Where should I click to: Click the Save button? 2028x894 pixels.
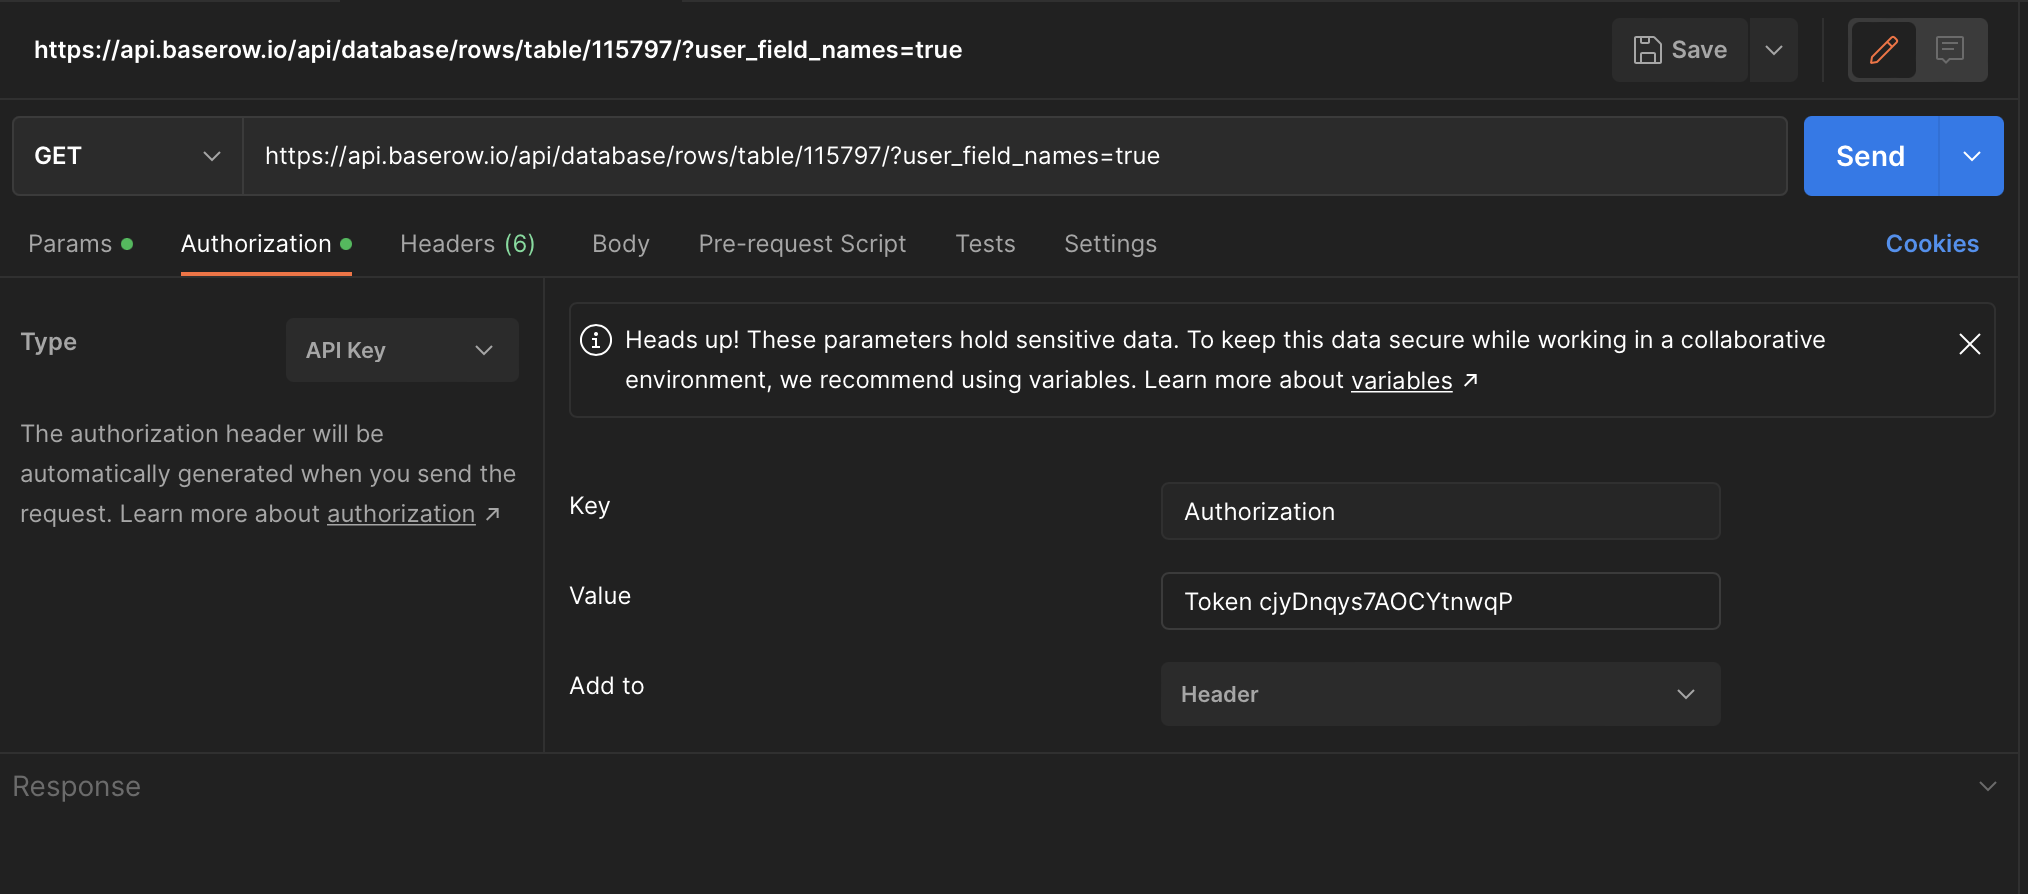tap(1680, 50)
